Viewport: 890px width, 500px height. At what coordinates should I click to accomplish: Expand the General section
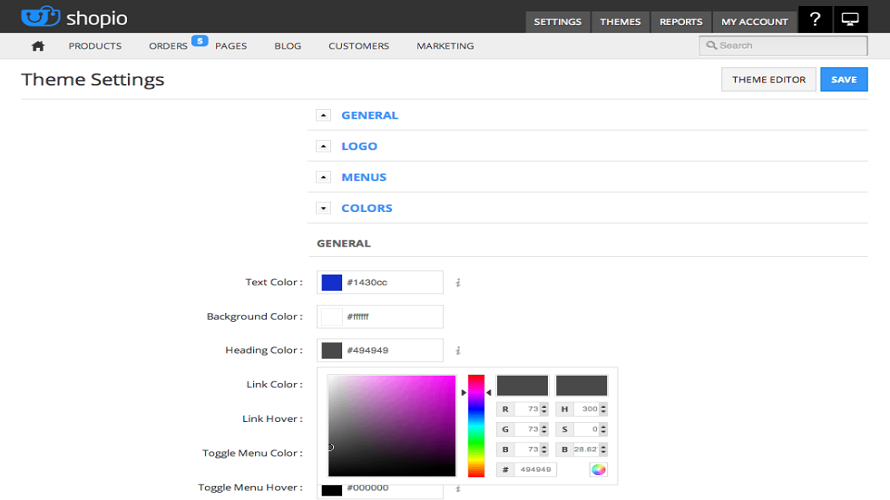click(323, 115)
